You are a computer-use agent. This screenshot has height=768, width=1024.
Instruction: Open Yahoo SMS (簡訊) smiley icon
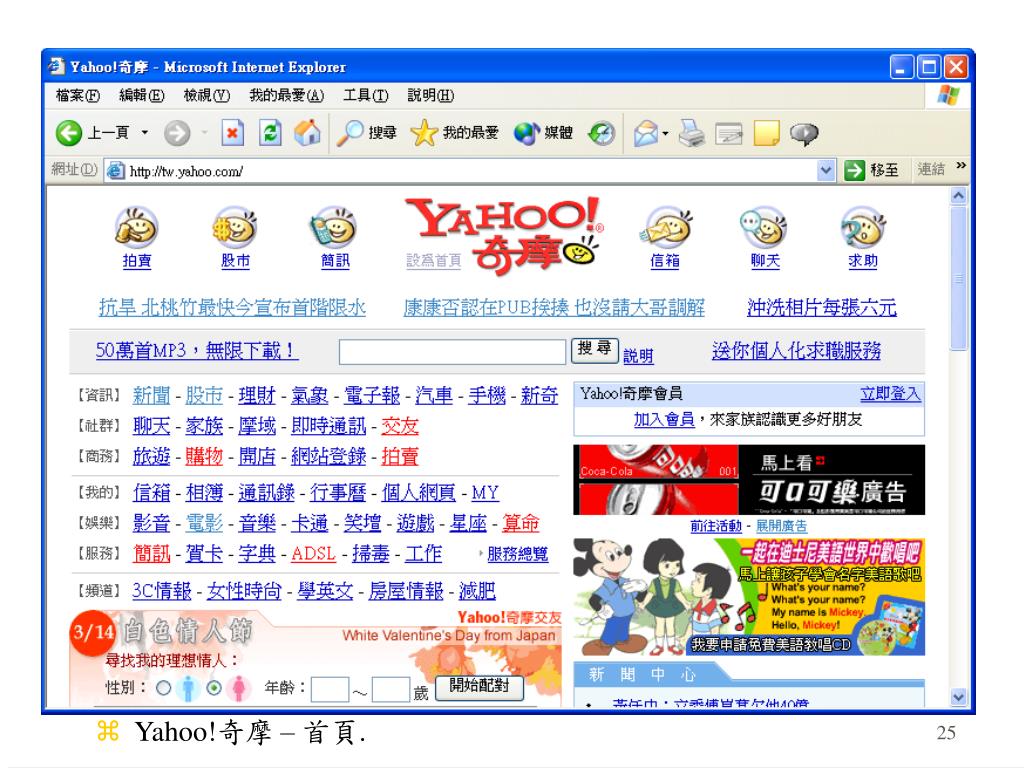(334, 227)
